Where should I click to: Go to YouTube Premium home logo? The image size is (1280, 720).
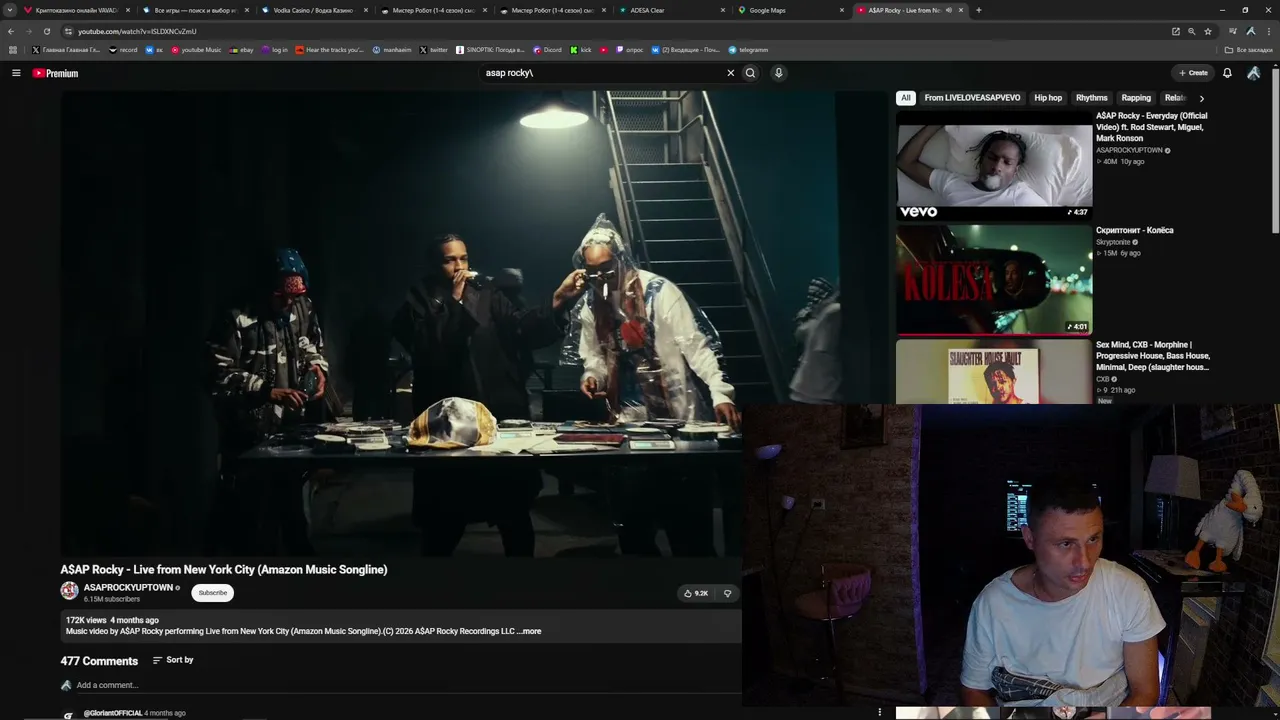click(55, 73)
